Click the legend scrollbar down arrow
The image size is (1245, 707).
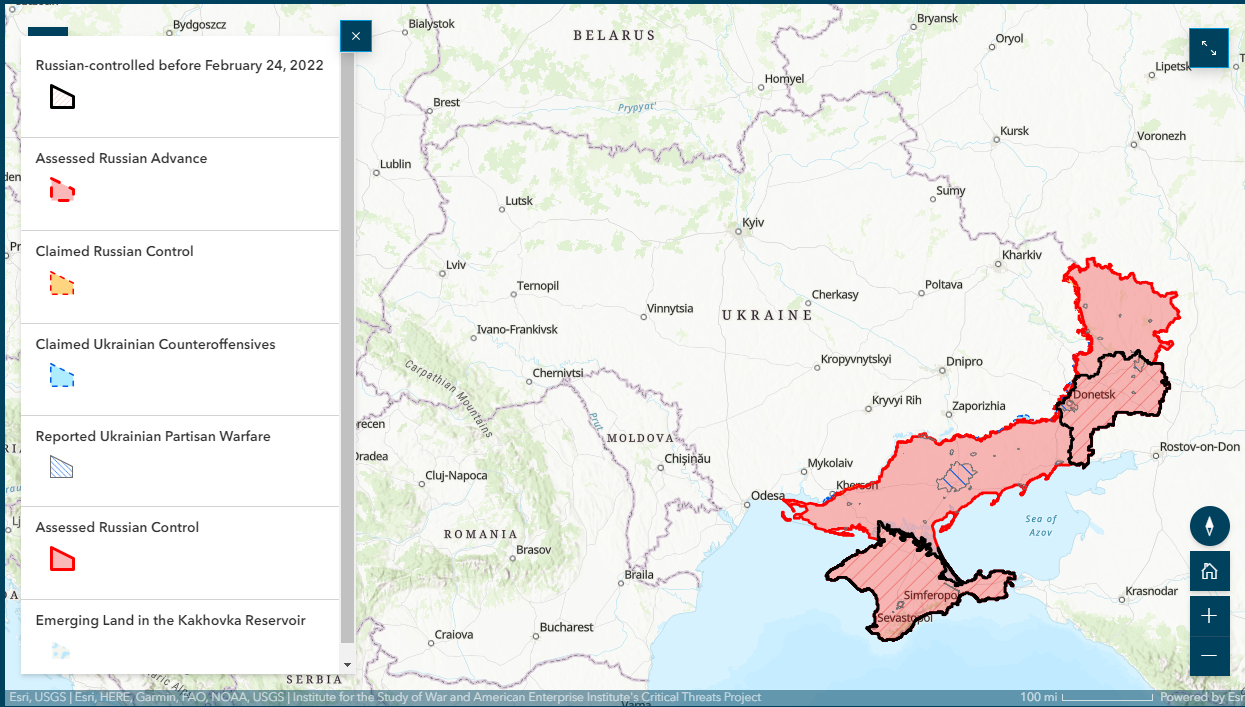click(347, 665)
